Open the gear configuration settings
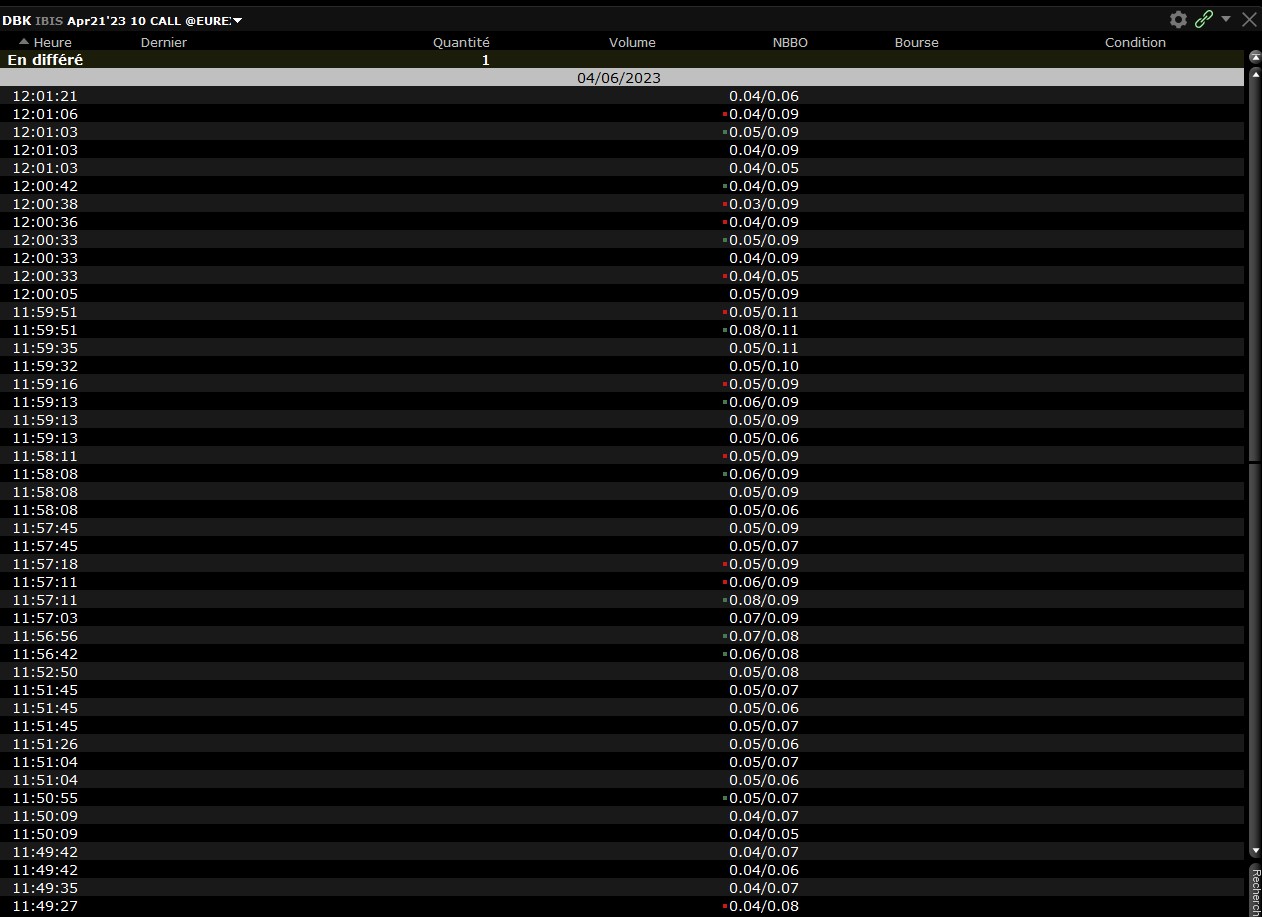 tap(1178, 19)
